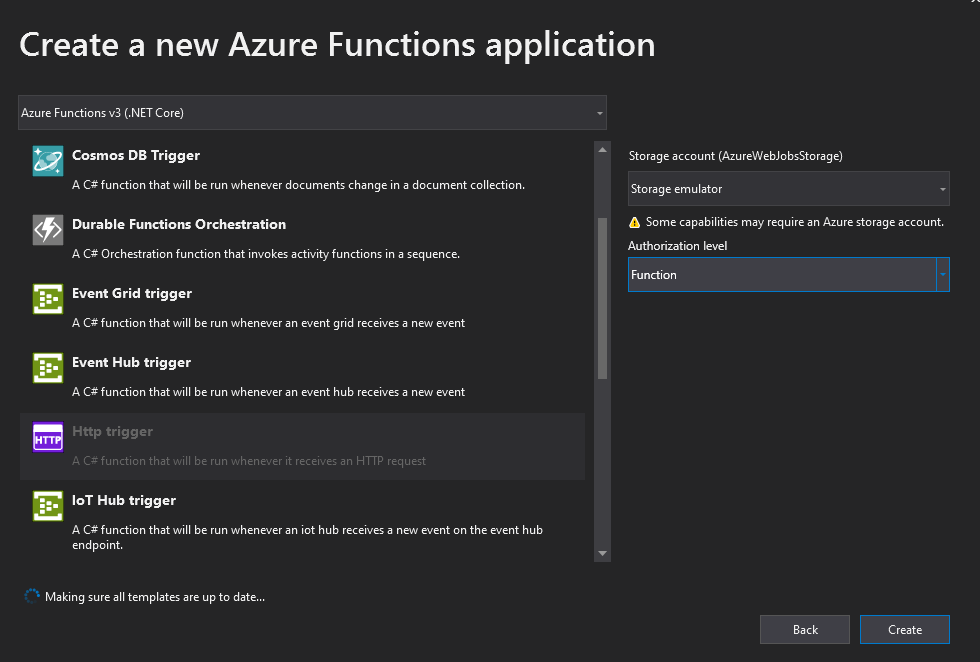Click the Storage account (AzureWebJobsStorage) label
Viewport: 980px width, 662px height.
point(736,156)
